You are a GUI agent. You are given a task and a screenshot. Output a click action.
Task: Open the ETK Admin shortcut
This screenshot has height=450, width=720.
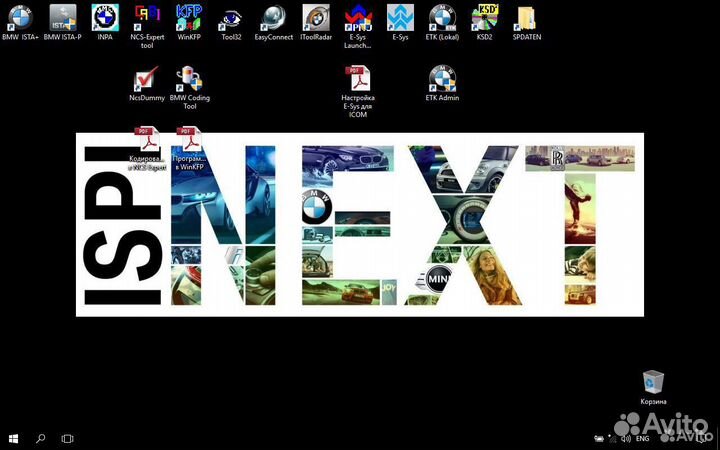[442, 79]
